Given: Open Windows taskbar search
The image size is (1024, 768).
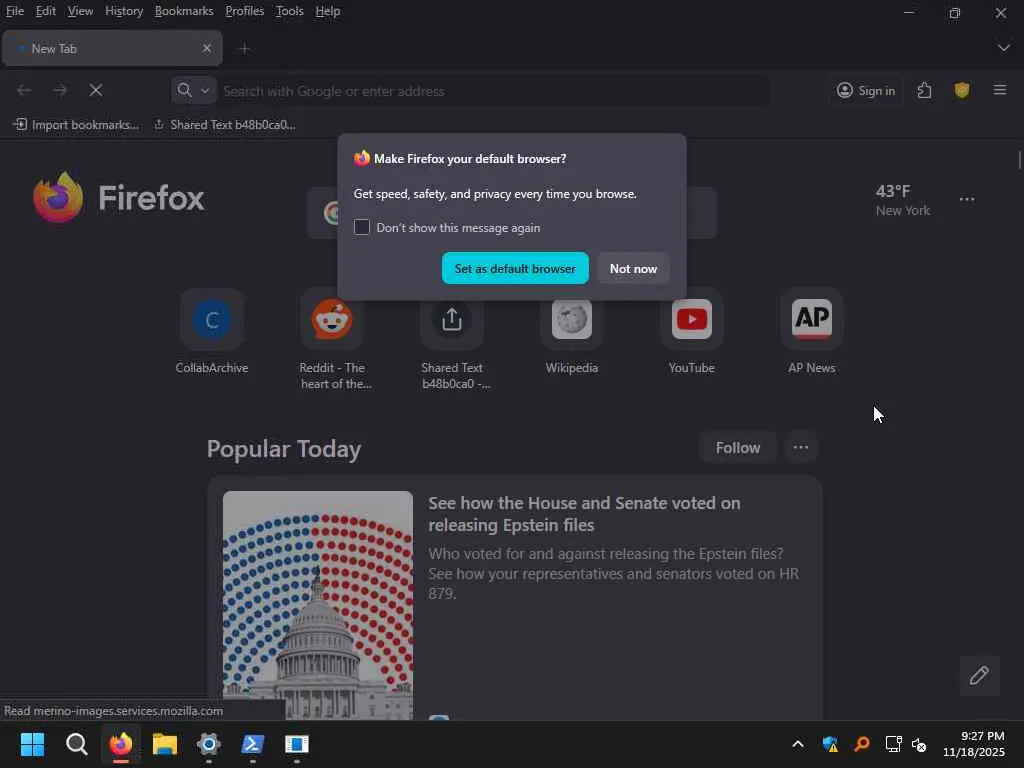Looking at the screenshot, I should (76, 744).
